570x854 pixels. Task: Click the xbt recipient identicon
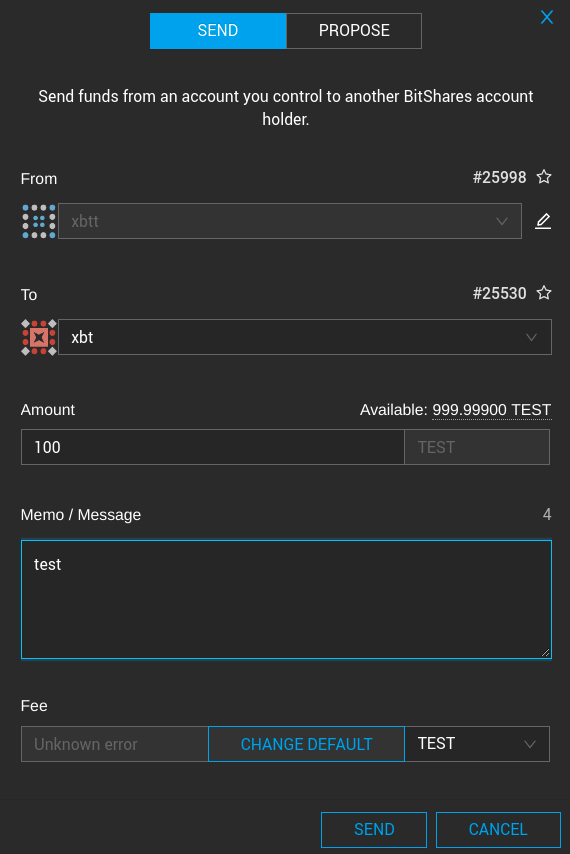[x=39, y=337]
